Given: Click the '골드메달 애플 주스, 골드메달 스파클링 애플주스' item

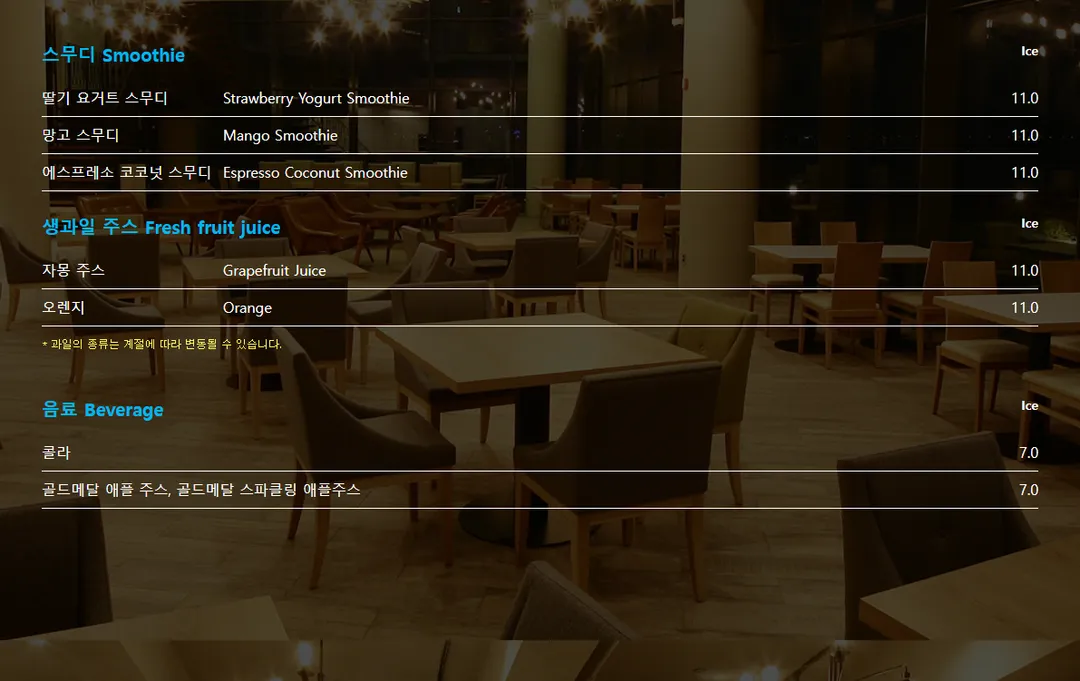Looking at the screenshot, I should pos(201,490).
